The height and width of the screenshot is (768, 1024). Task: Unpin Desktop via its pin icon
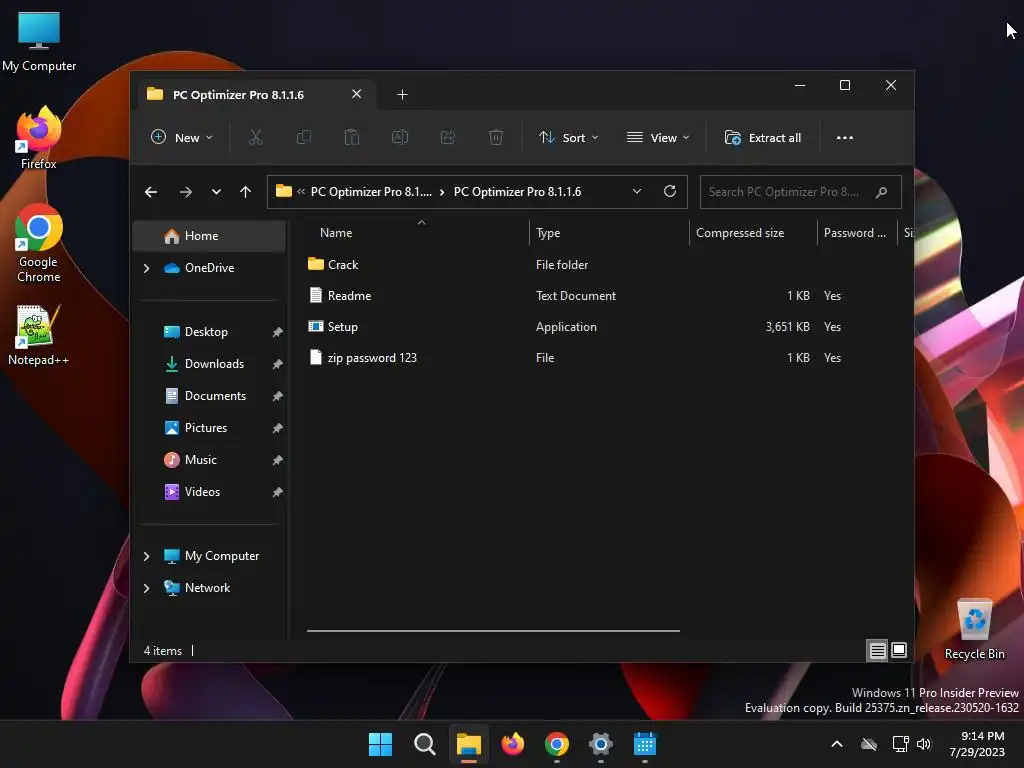(x=278, y=332)
